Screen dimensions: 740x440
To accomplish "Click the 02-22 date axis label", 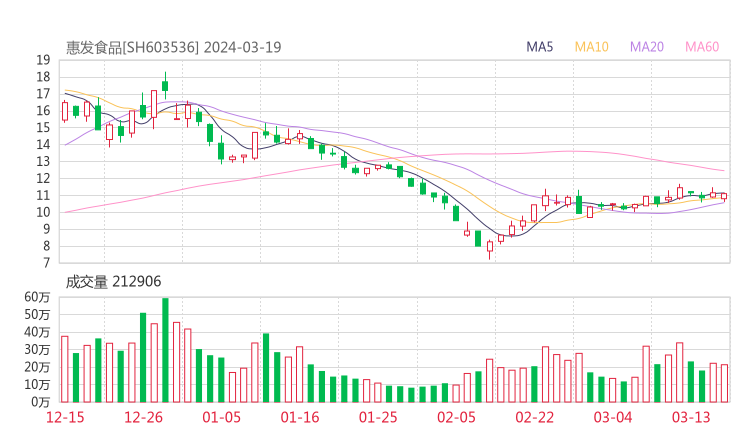I will 534,417.
